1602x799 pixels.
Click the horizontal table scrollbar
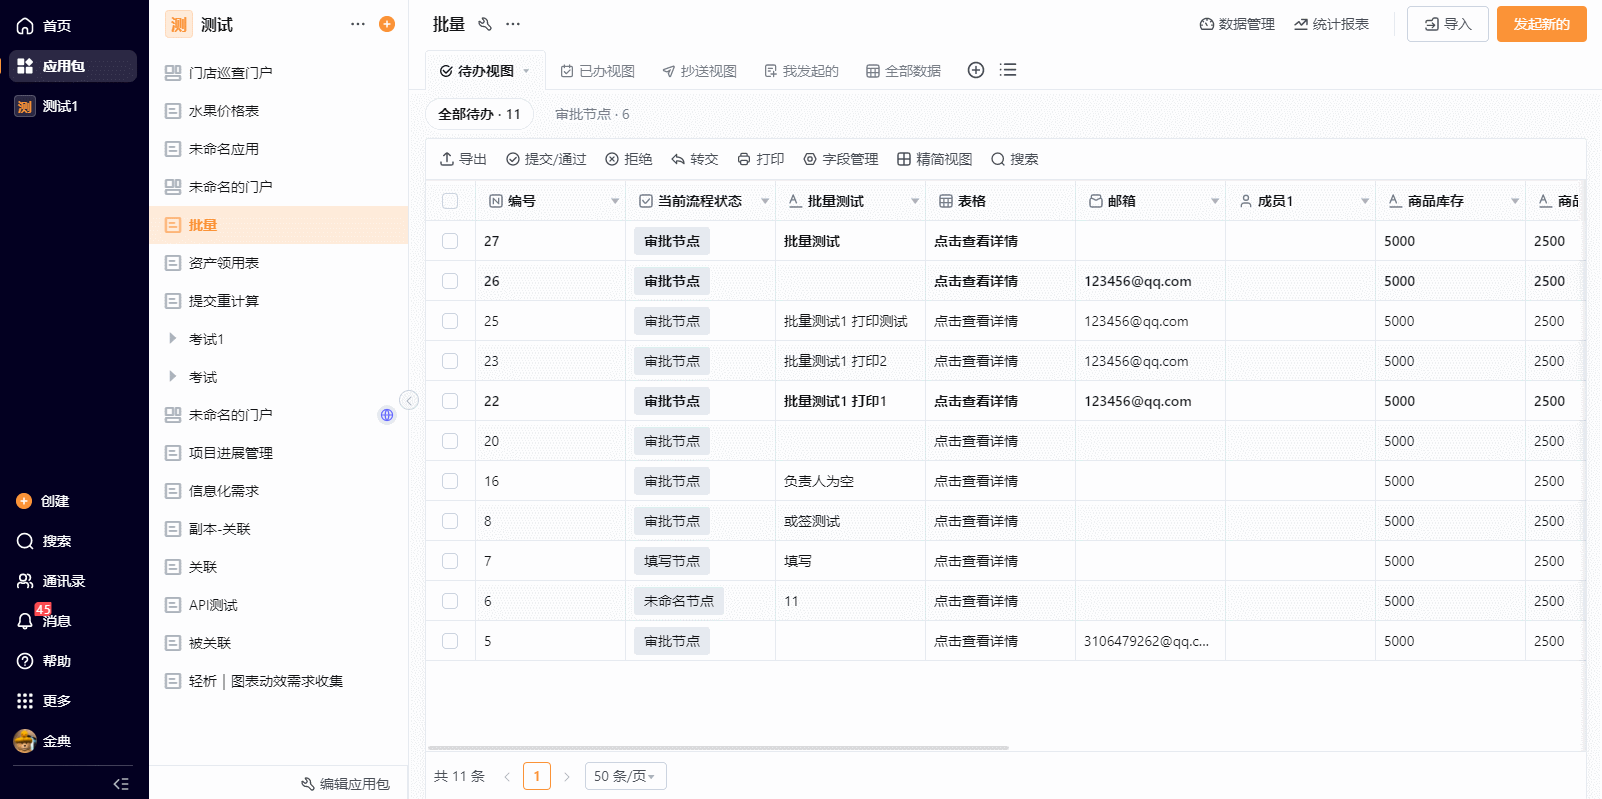[718, 747]
